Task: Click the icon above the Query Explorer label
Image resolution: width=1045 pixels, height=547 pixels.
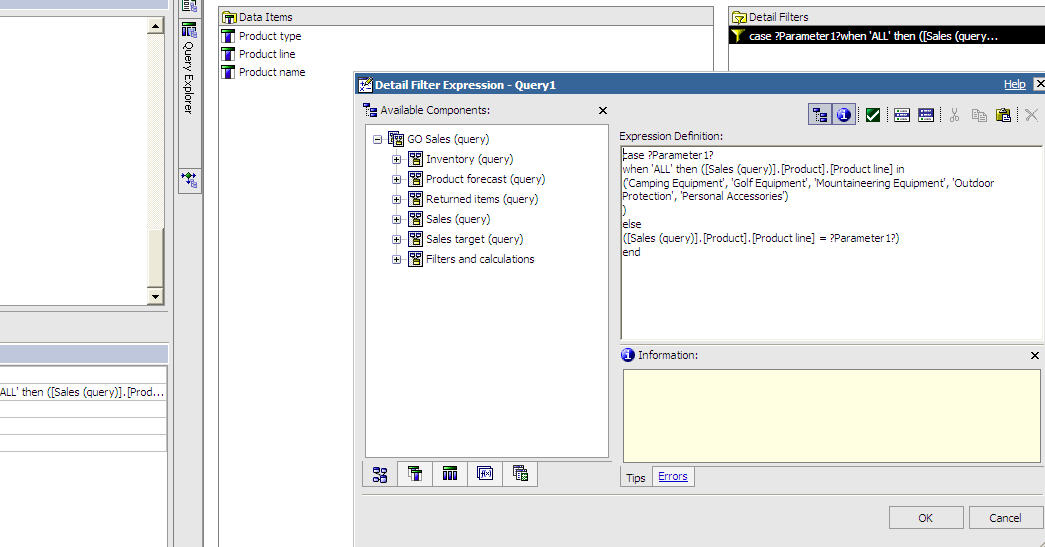Action: pos(189,29)
